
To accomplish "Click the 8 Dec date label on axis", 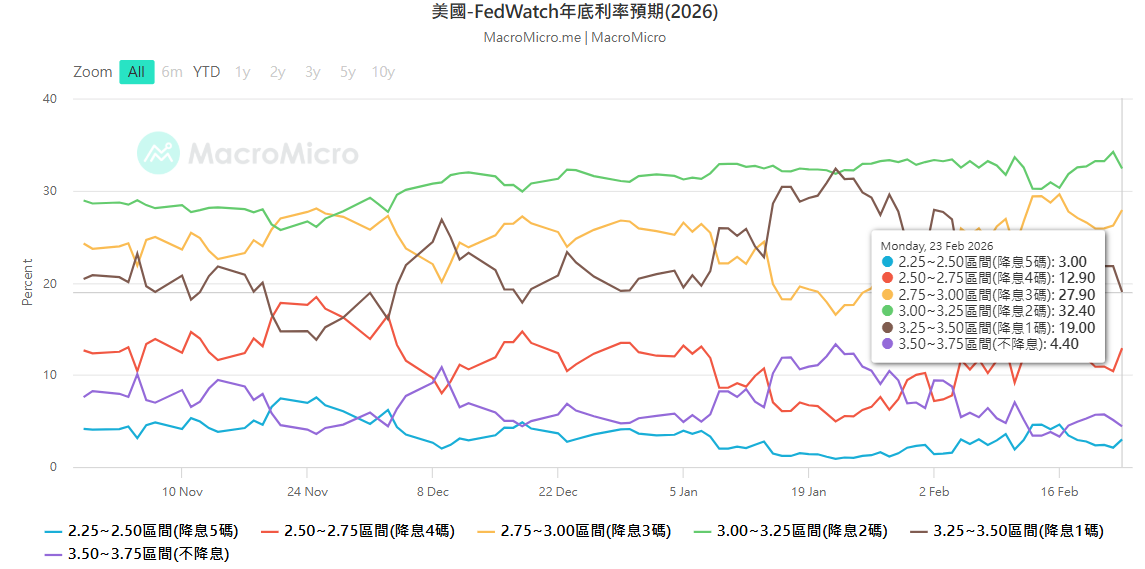I will pos(433,491).
